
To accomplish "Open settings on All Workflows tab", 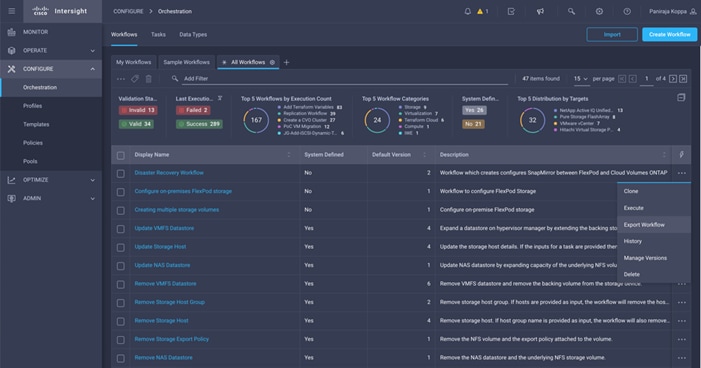I will [272, 62].
